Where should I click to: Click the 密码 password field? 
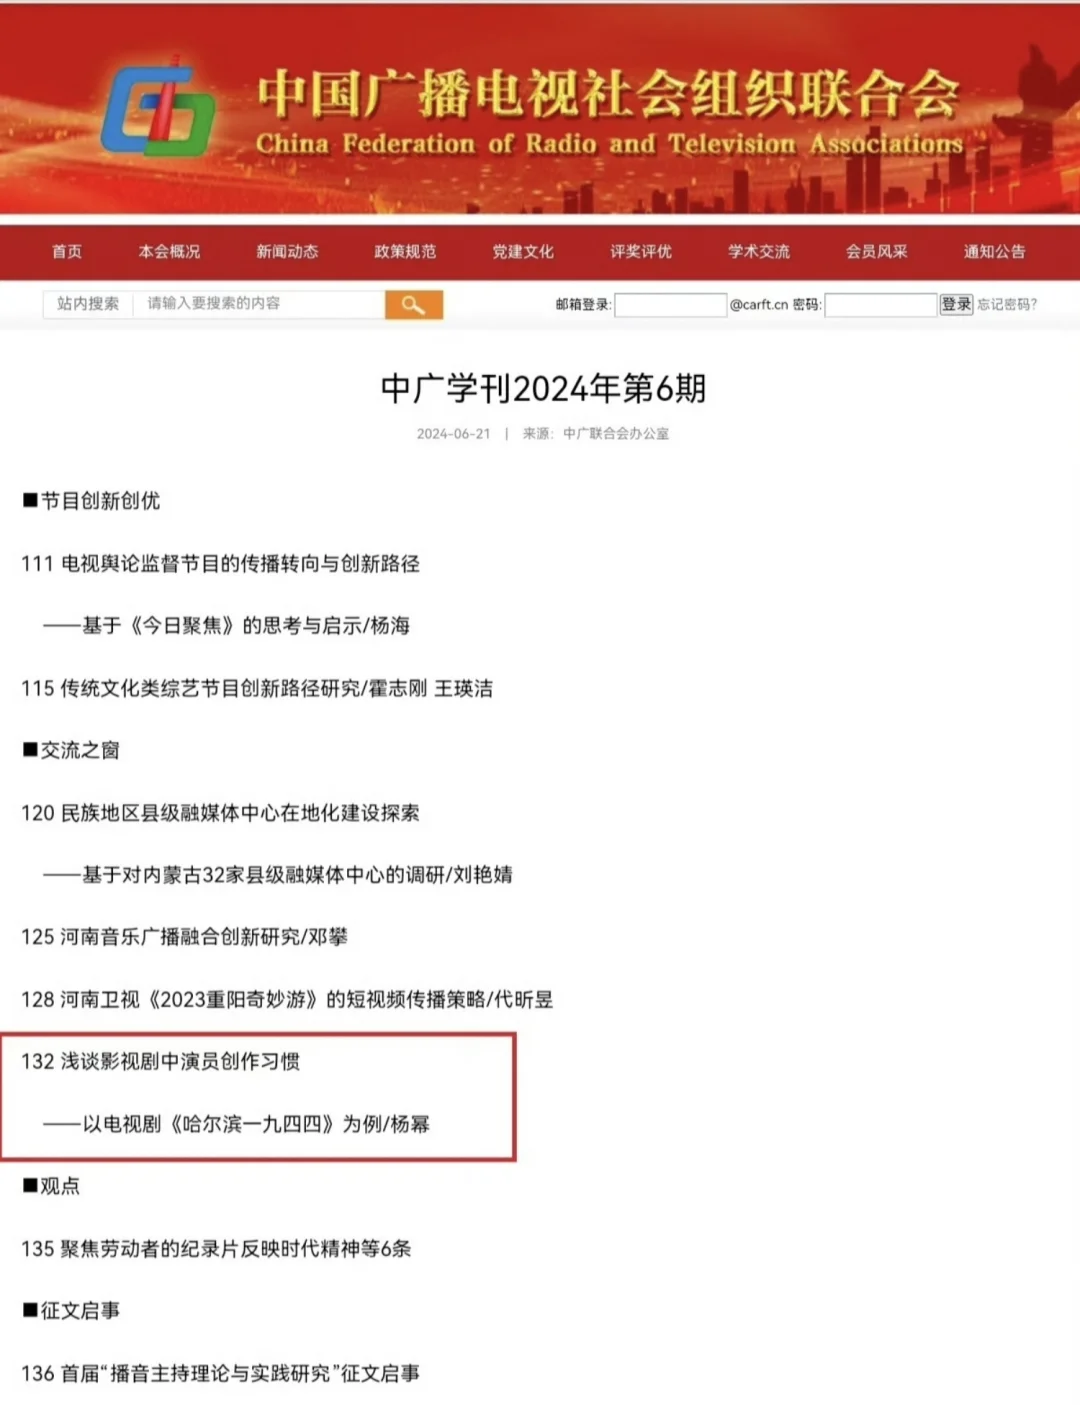[x=880, y=305]
